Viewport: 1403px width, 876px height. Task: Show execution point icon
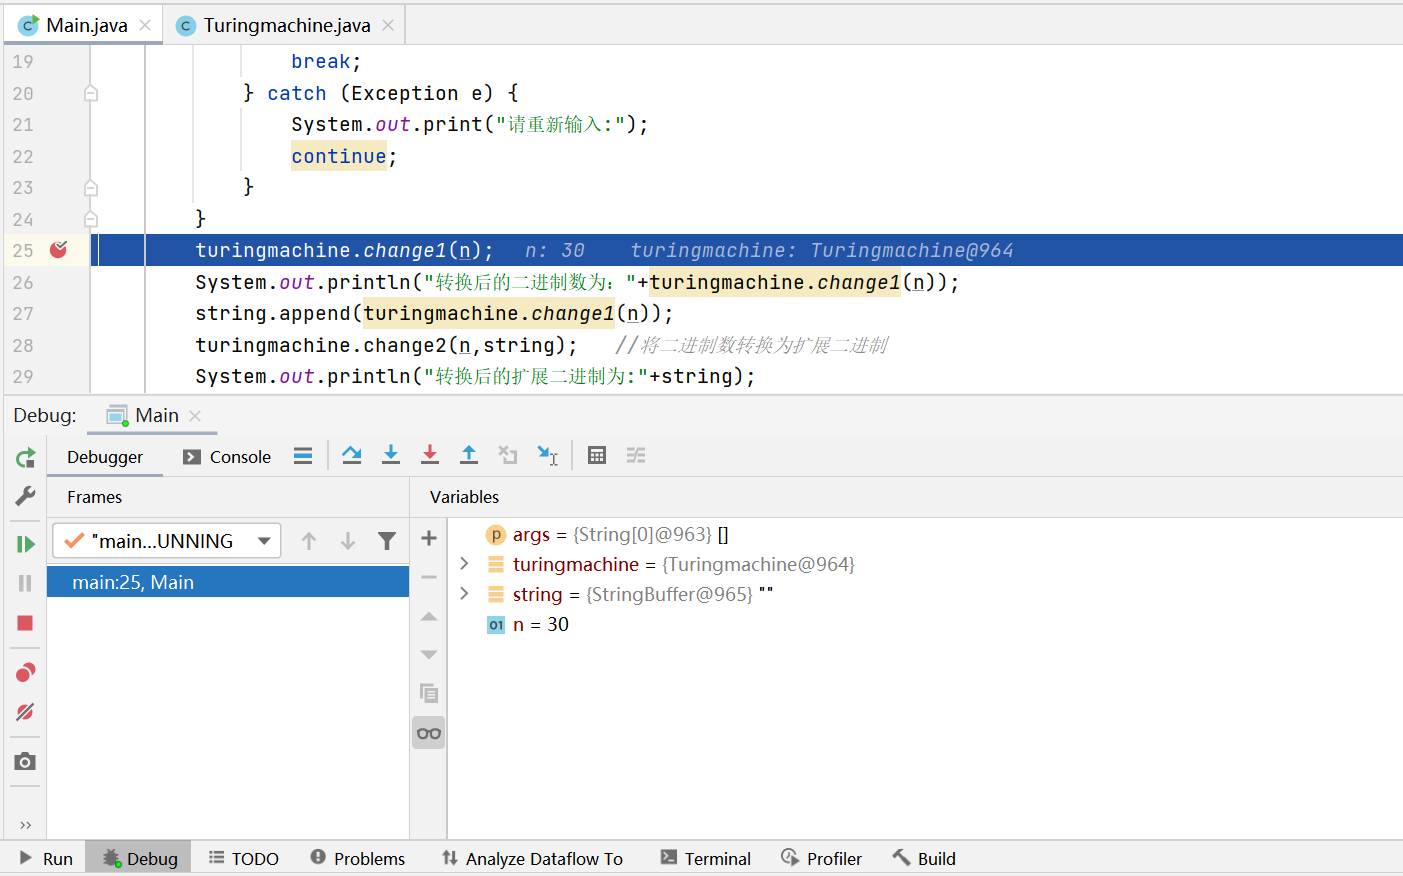pyautogui.click(x=303, y=456)
